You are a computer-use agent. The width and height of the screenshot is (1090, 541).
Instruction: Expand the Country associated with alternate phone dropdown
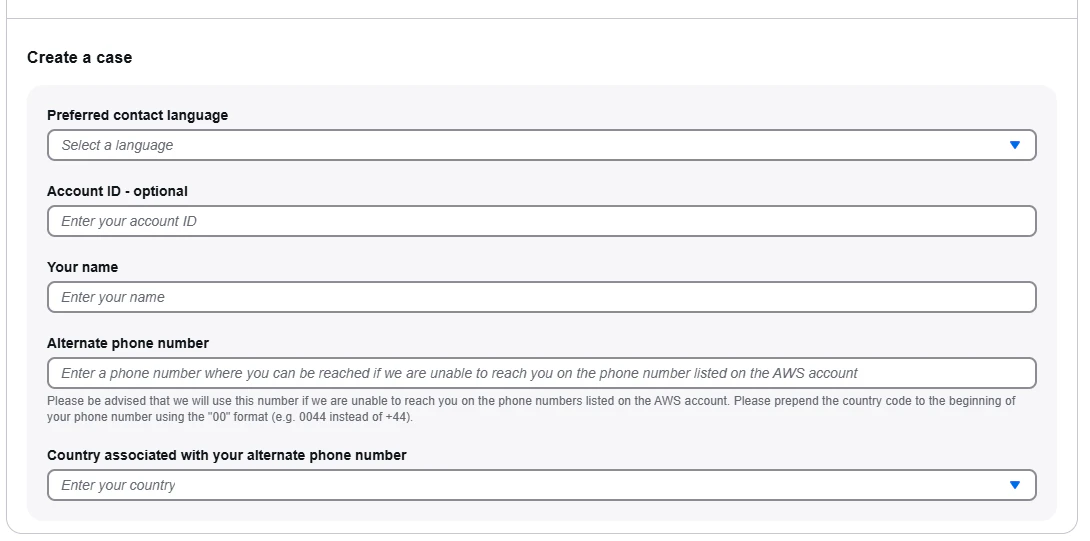pyautogui.click(x=542, y=485)
